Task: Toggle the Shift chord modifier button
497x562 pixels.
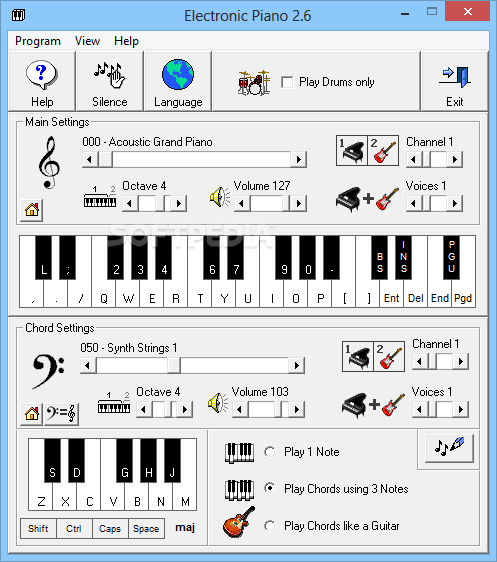Action: pyautogui.click(x=38, y=528)
